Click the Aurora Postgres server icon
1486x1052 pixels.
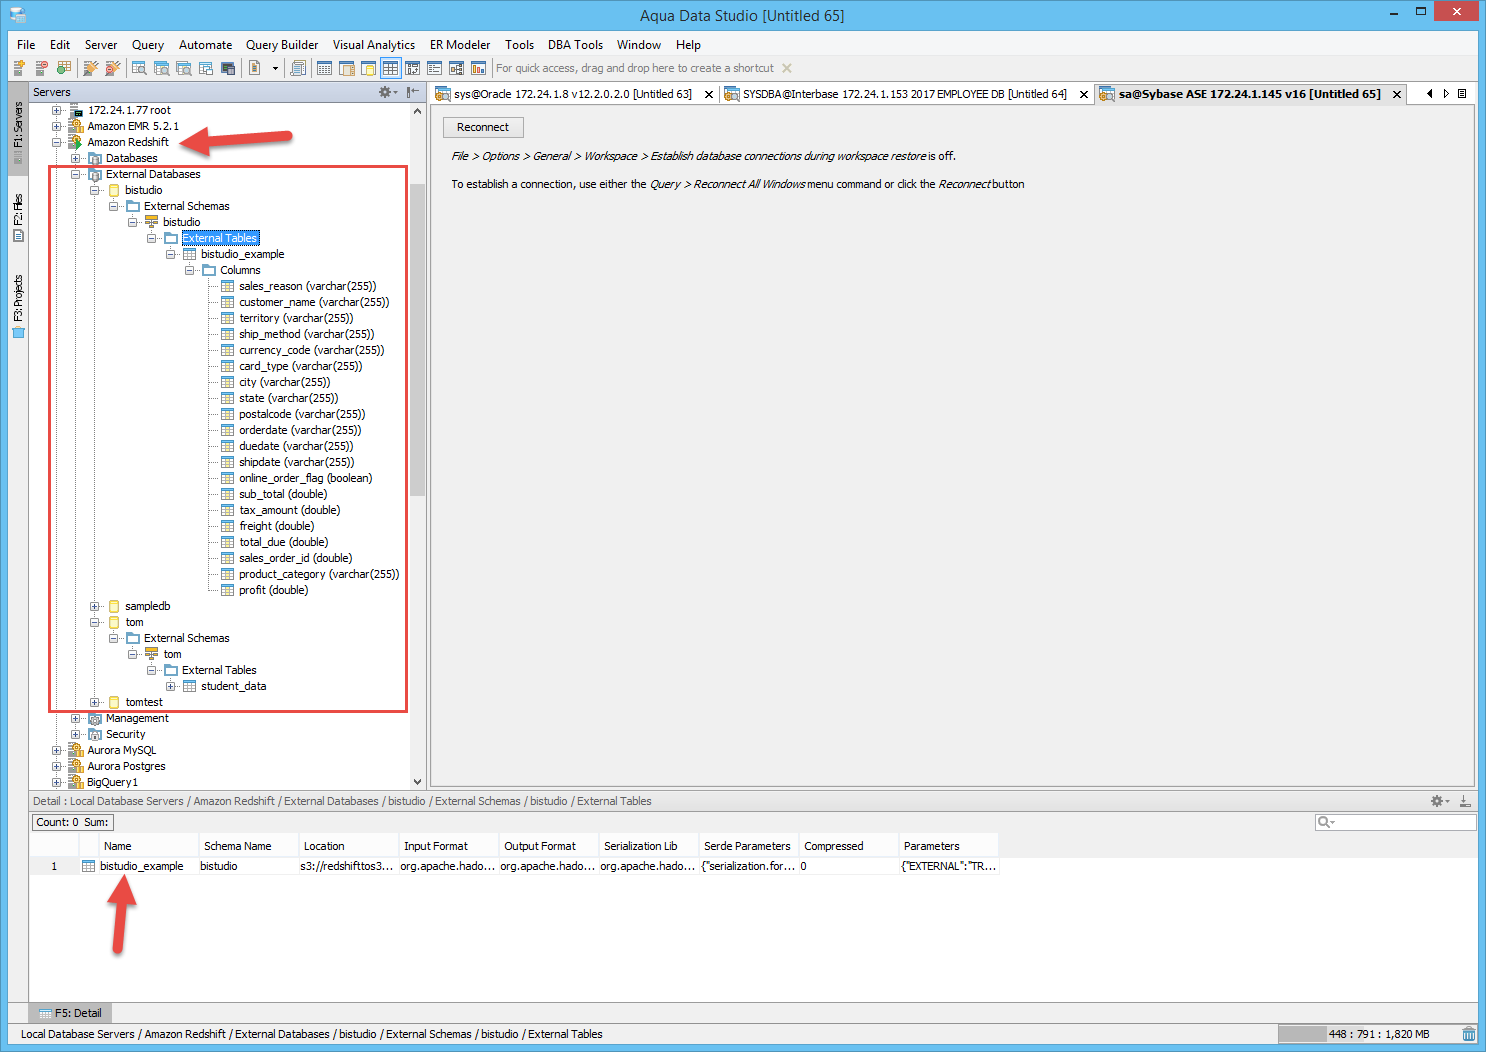(75, 766)
